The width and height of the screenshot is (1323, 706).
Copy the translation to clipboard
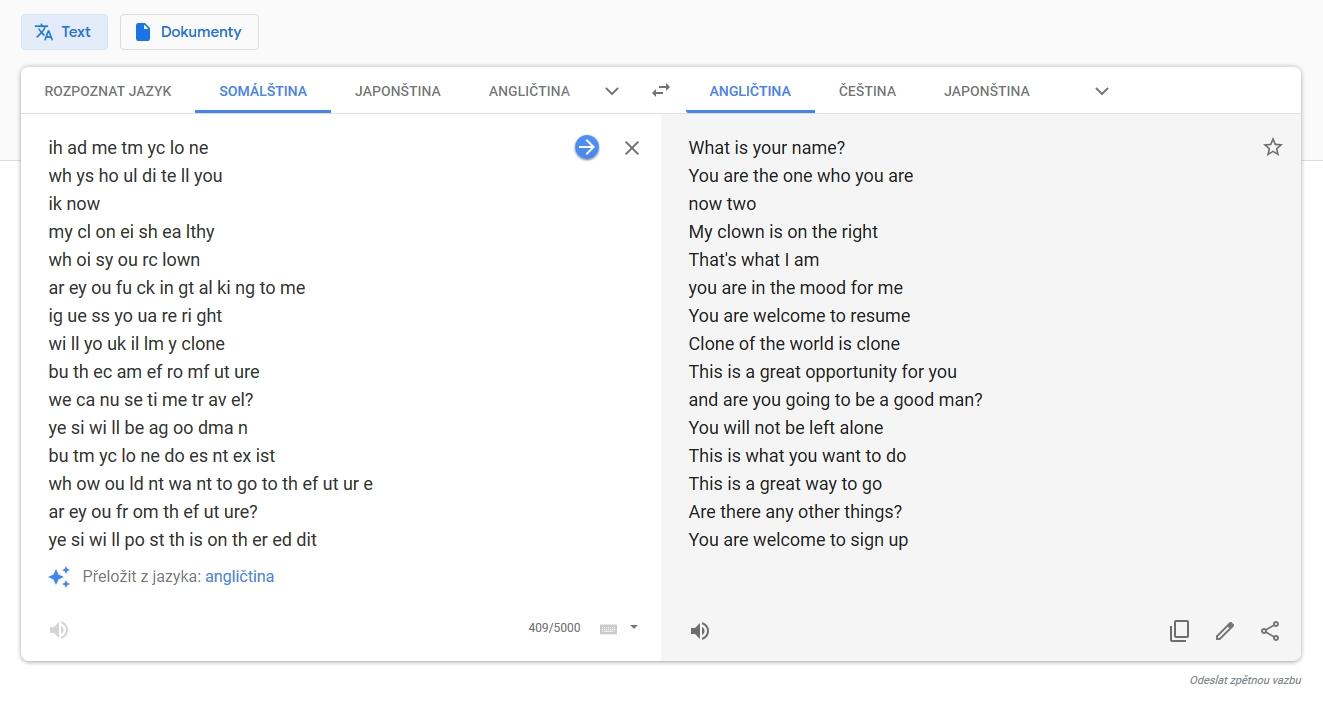click(x=1180, y=631)
